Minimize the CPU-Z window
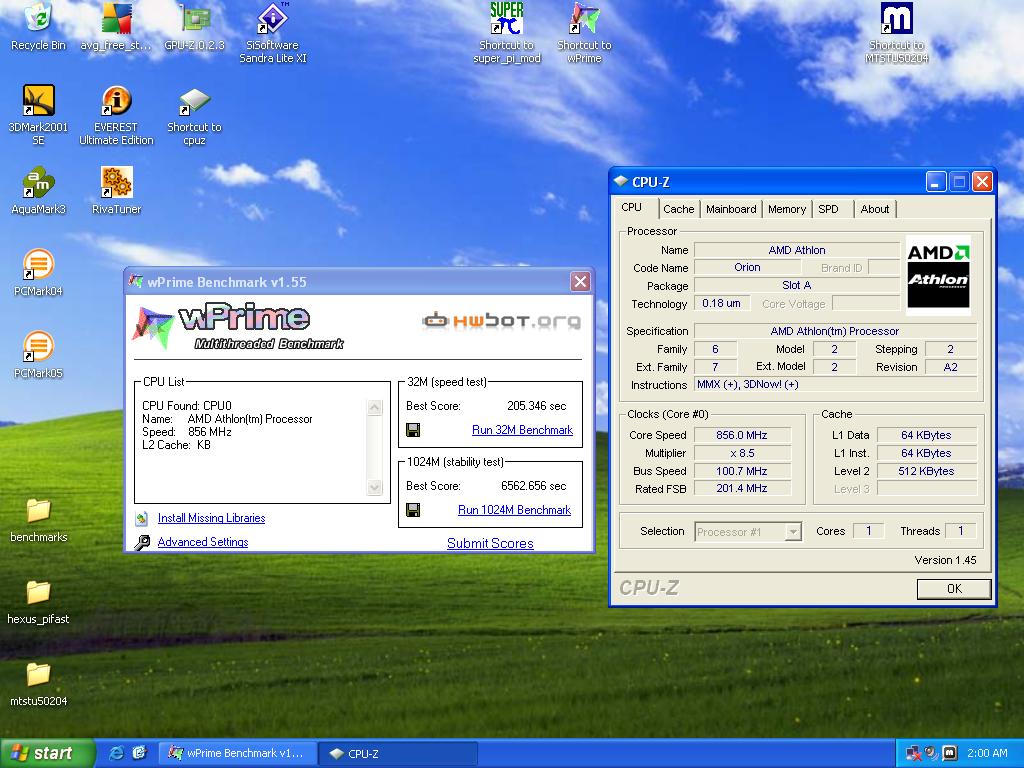The image size is (1024, 768). pyautogui.click(x=936, y=182)
